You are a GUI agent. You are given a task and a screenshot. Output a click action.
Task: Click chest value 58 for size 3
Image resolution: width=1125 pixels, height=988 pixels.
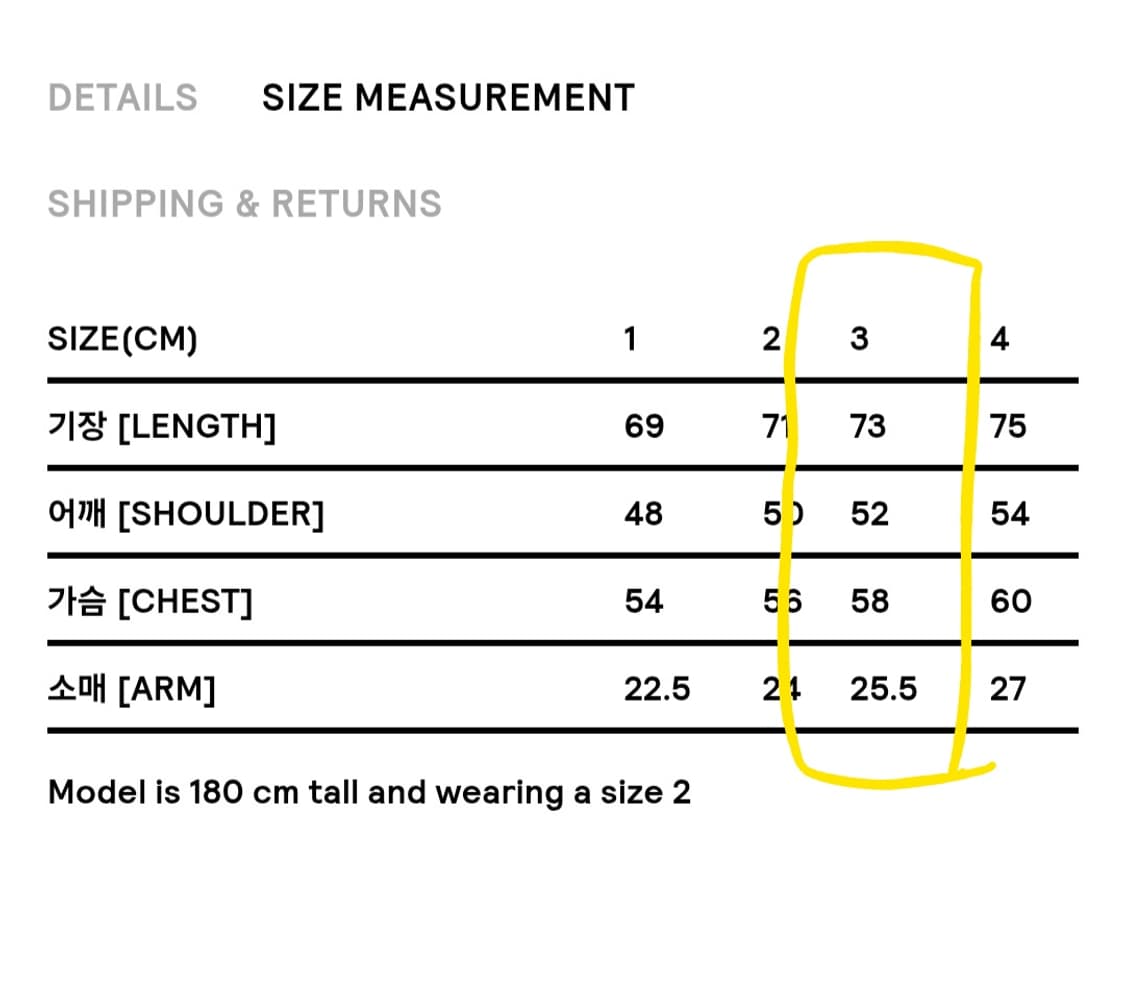[870, 601]
